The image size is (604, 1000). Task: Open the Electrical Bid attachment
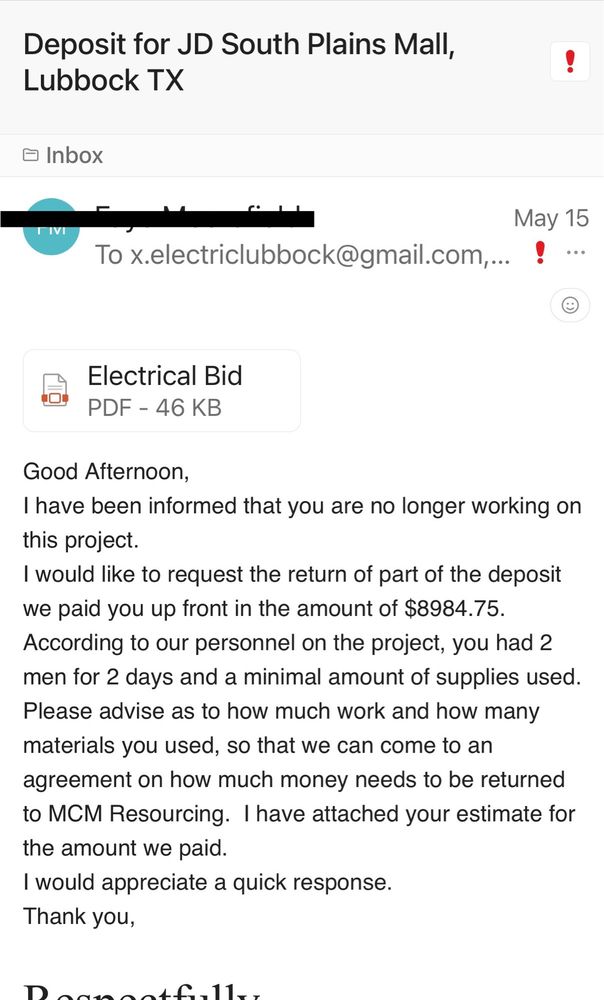[x=162, y=391]
